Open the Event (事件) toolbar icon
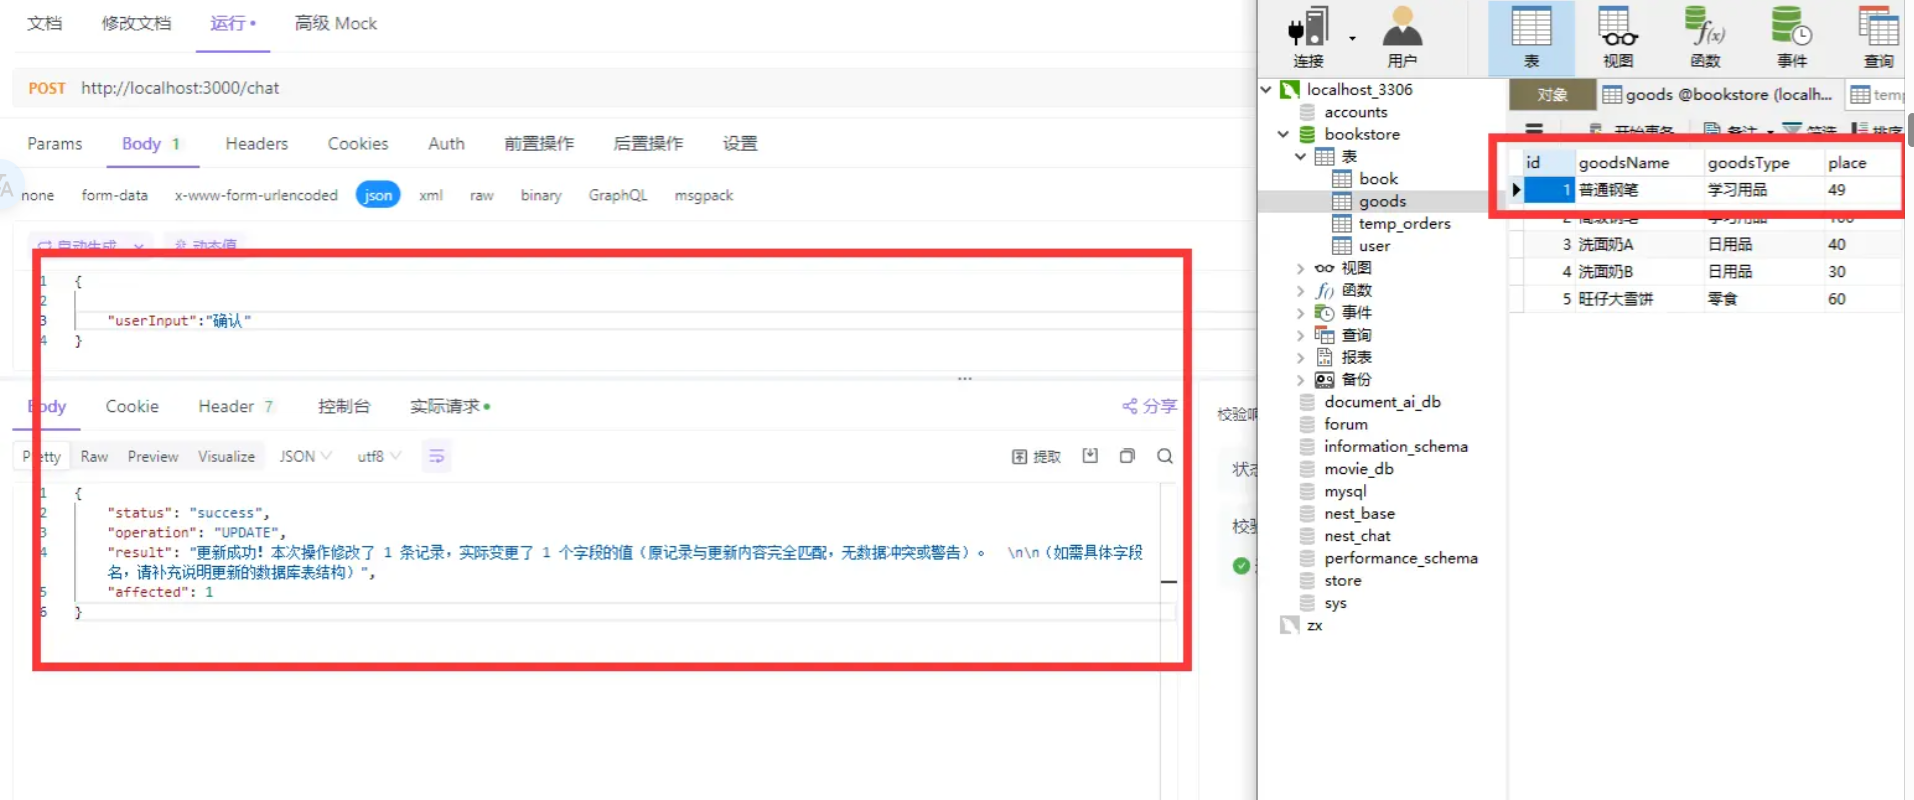 [x=1791, y=37]
